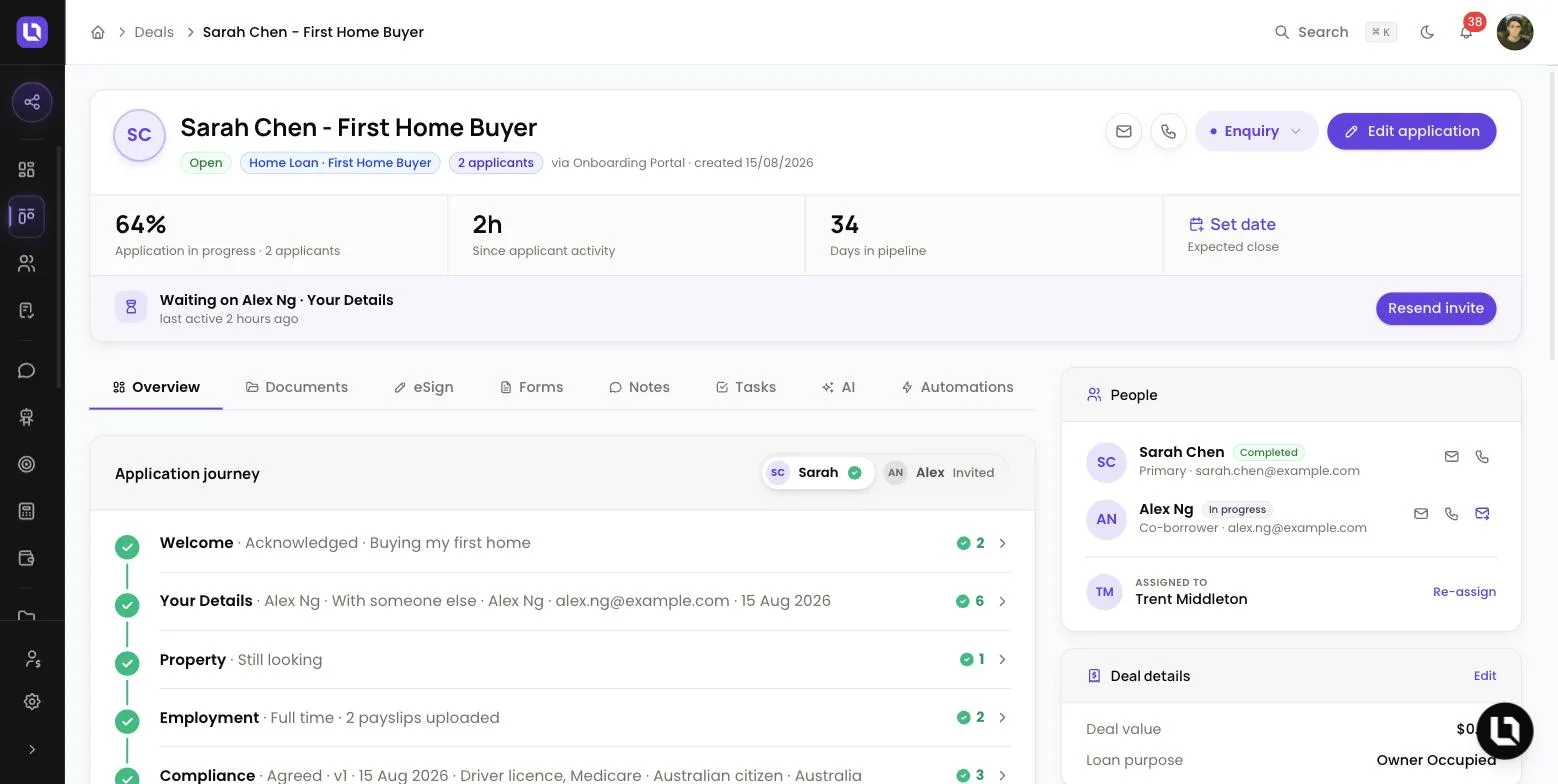Open the calculator sidebar icon

[x=27, y=511]
